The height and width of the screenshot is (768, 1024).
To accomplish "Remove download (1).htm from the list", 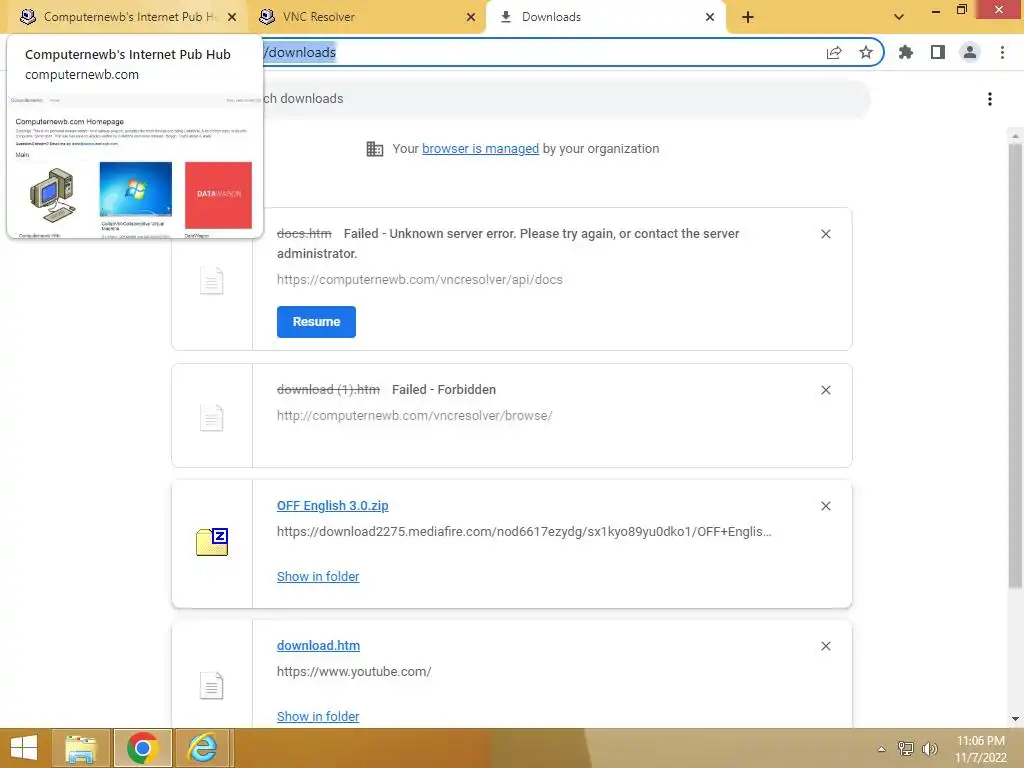I will 826,390.
